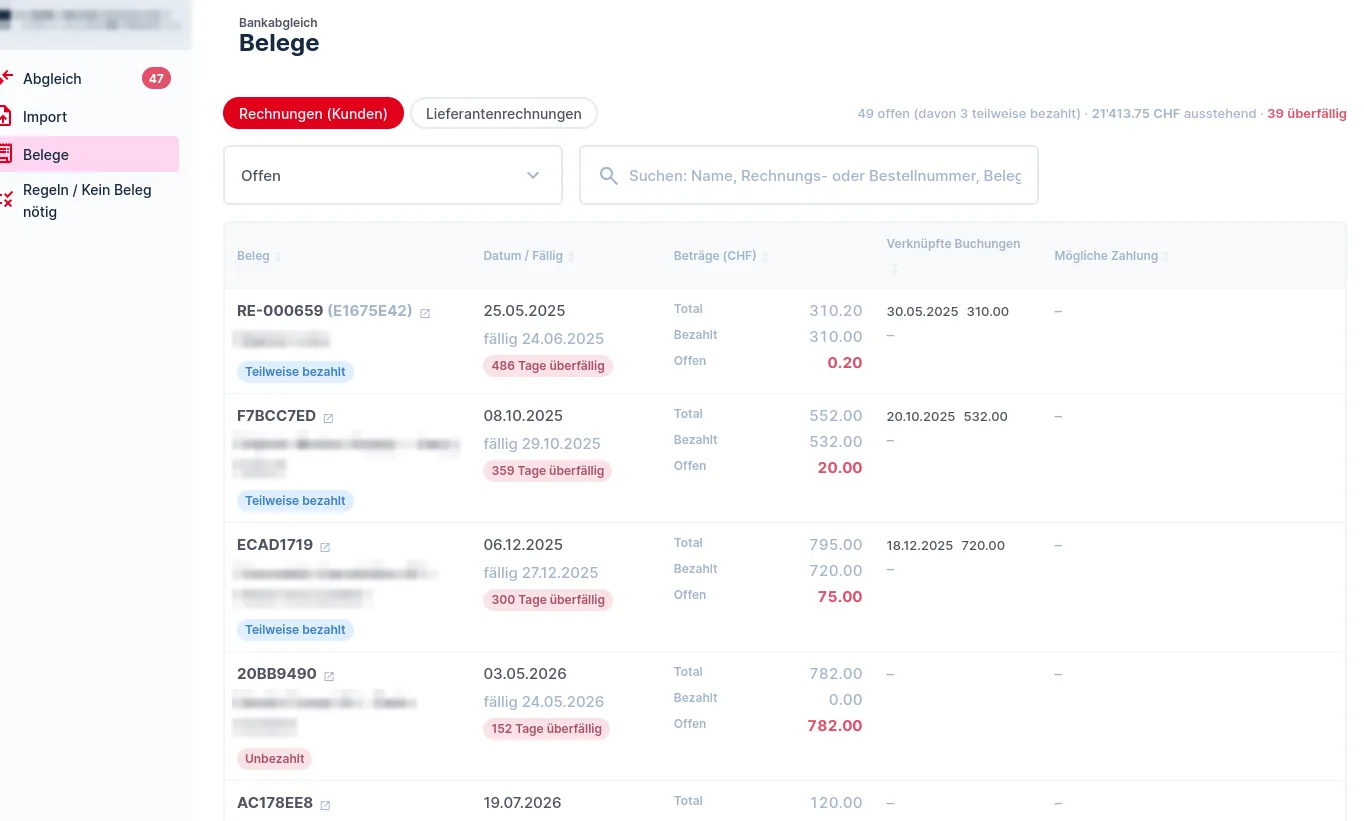
Task: Click the invoice ID ECAD1719
Action: click(275, 545)
